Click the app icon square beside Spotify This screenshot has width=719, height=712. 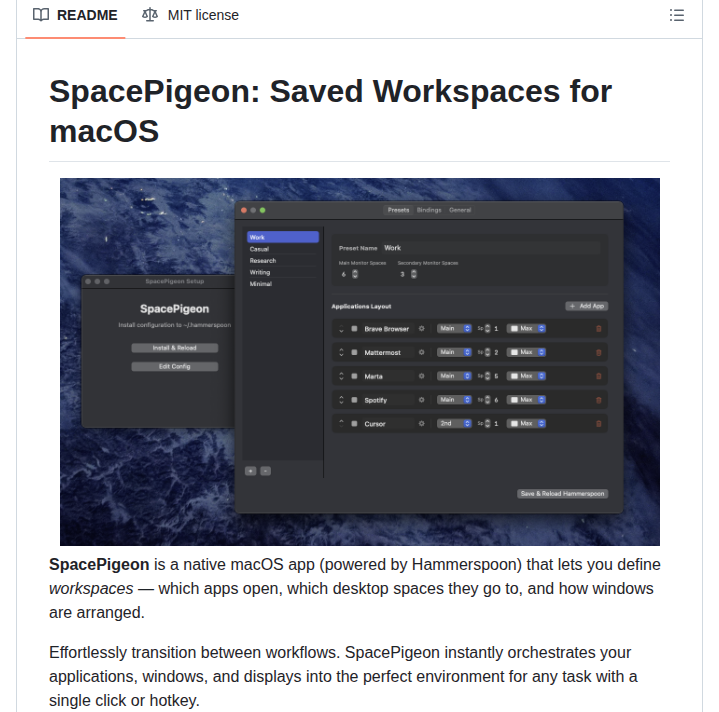(354, 400)
